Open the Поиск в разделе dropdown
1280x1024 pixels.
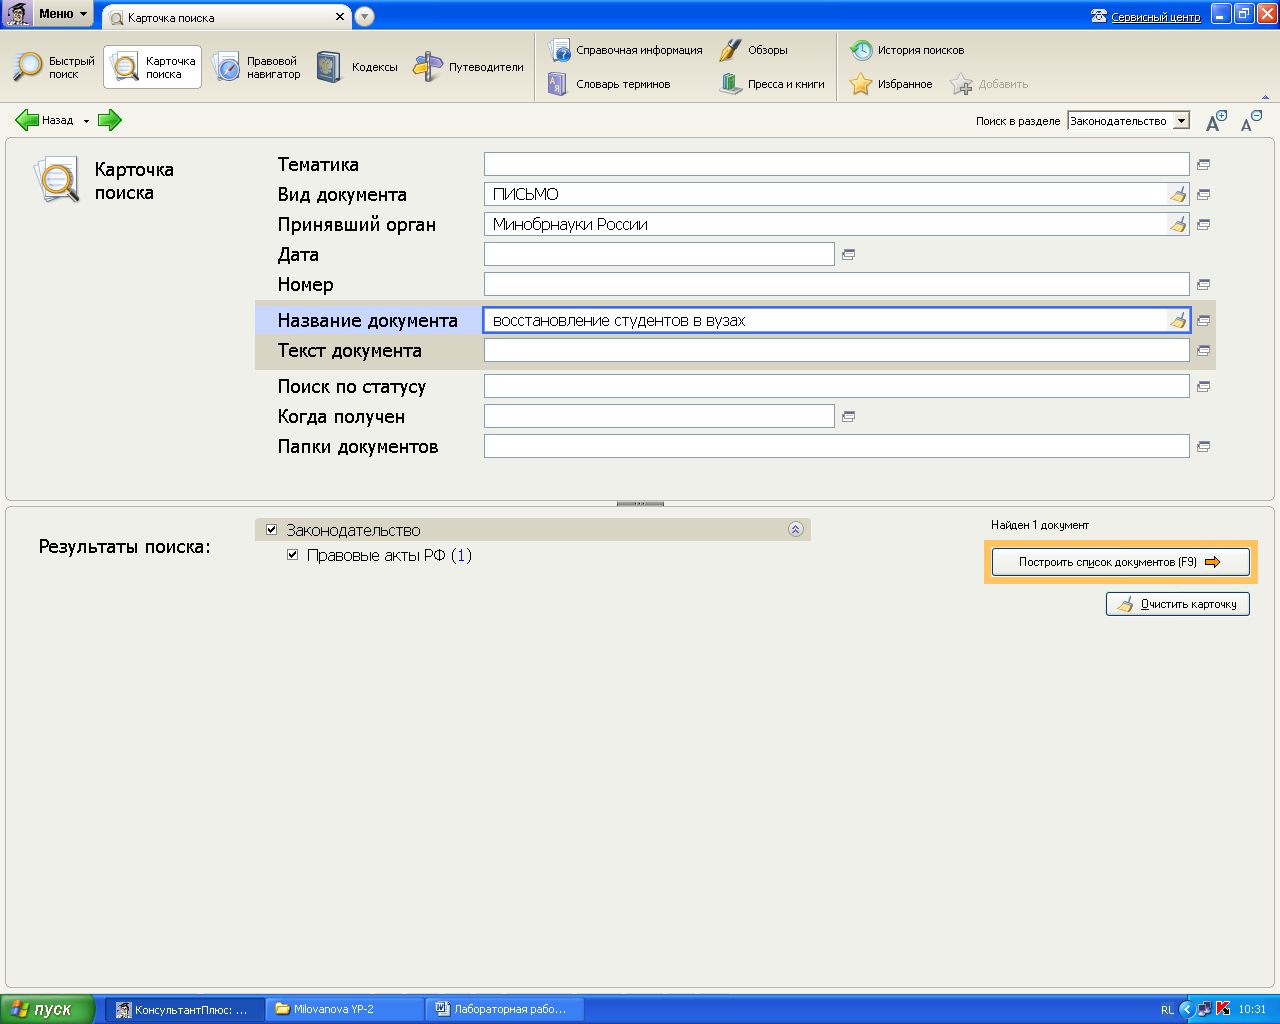[1181, 121]
